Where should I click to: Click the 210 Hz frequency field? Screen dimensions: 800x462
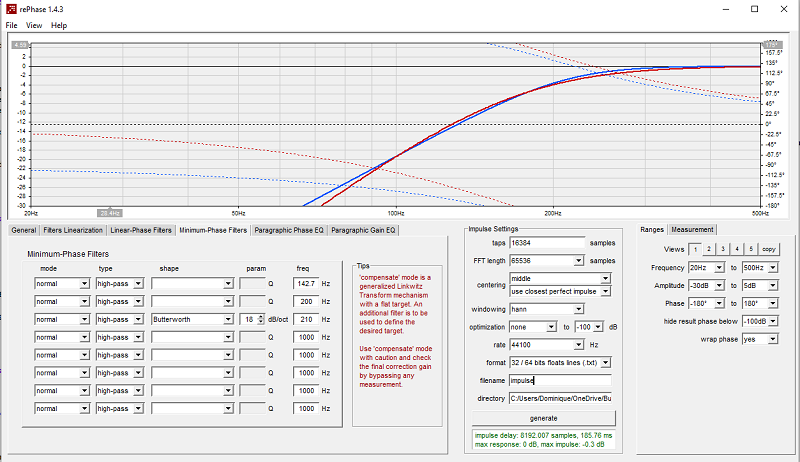point(306,319)
